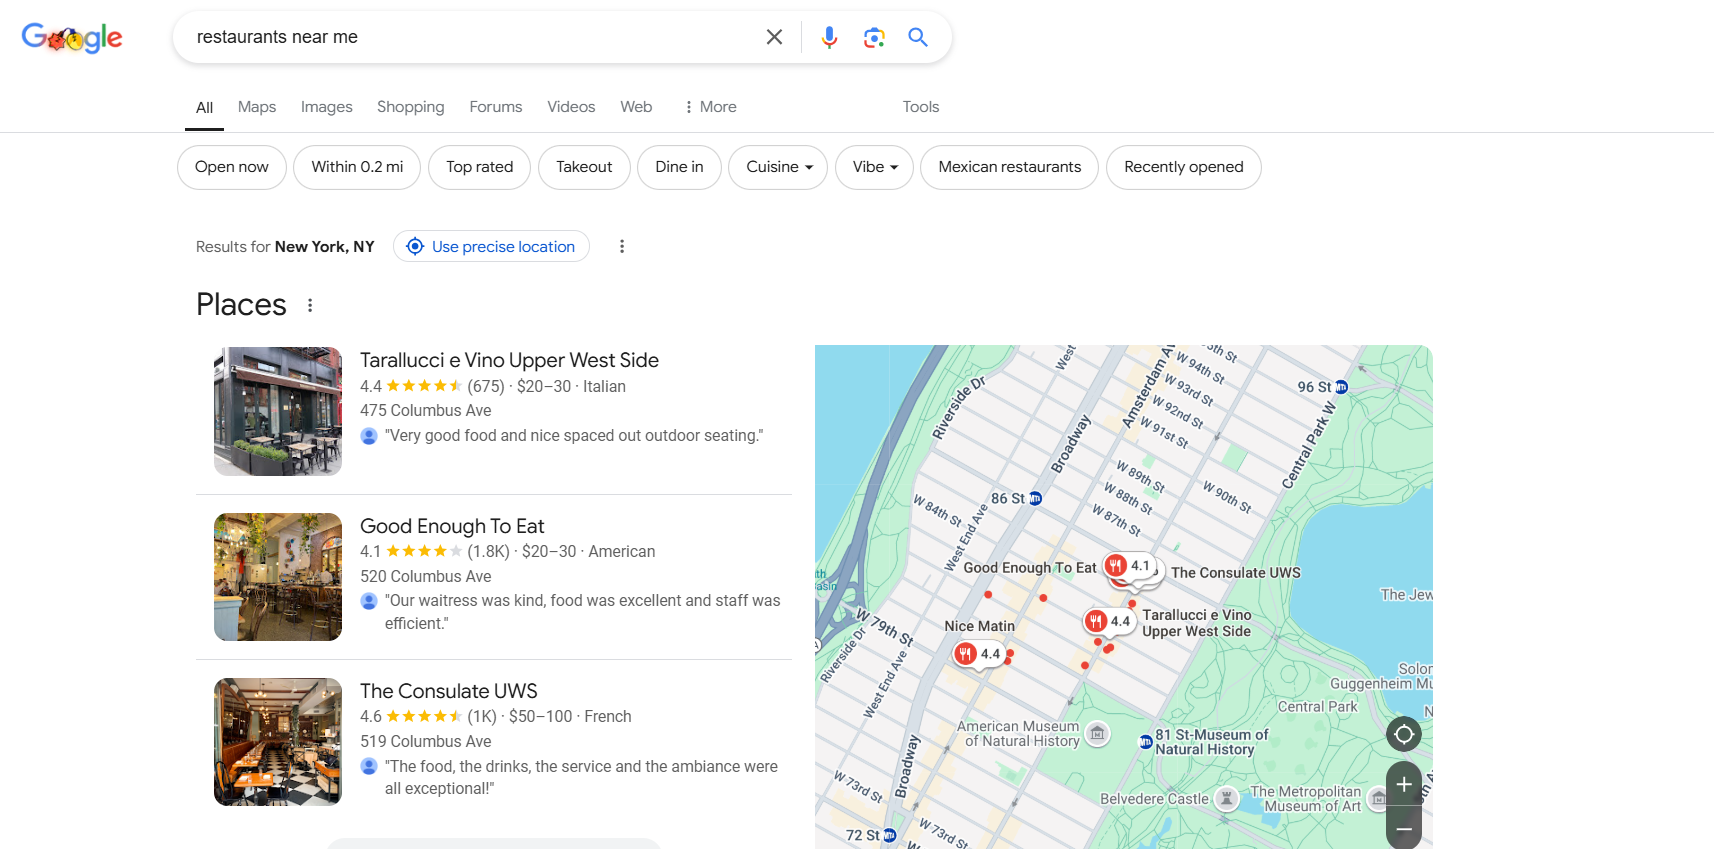This screenshot has width=1714, height=849.
Task: Click Use precise location button
Action: pyautogui.click(x=491, y=247)
